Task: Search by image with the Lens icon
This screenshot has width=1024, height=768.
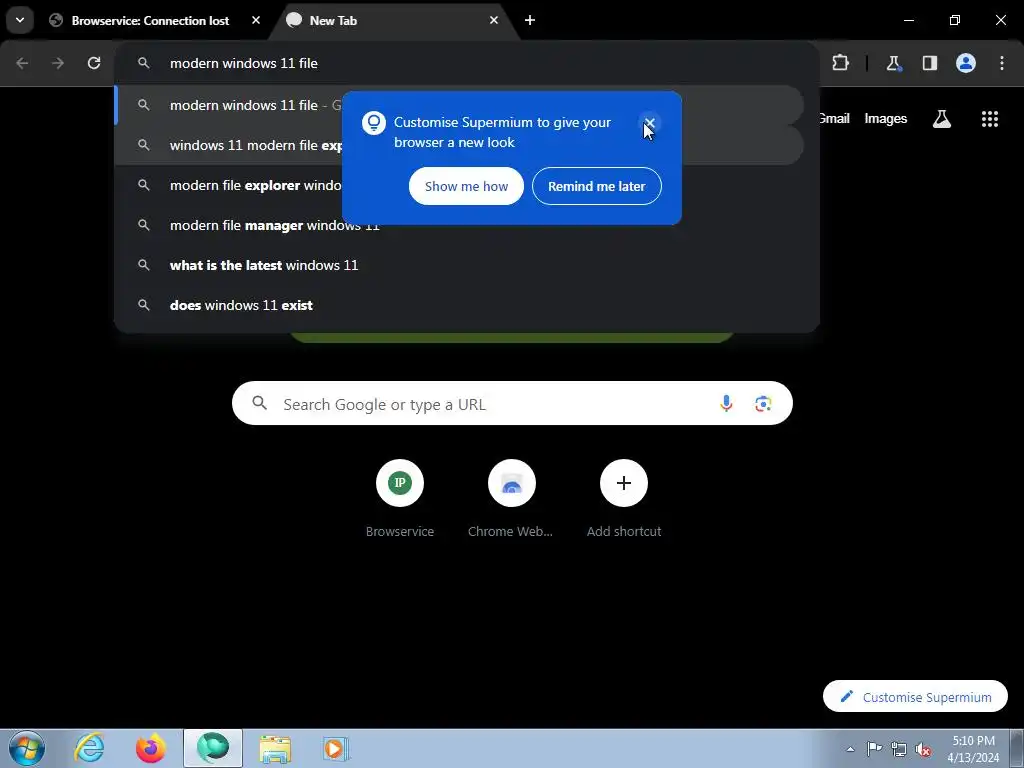Action: [763, 404]
